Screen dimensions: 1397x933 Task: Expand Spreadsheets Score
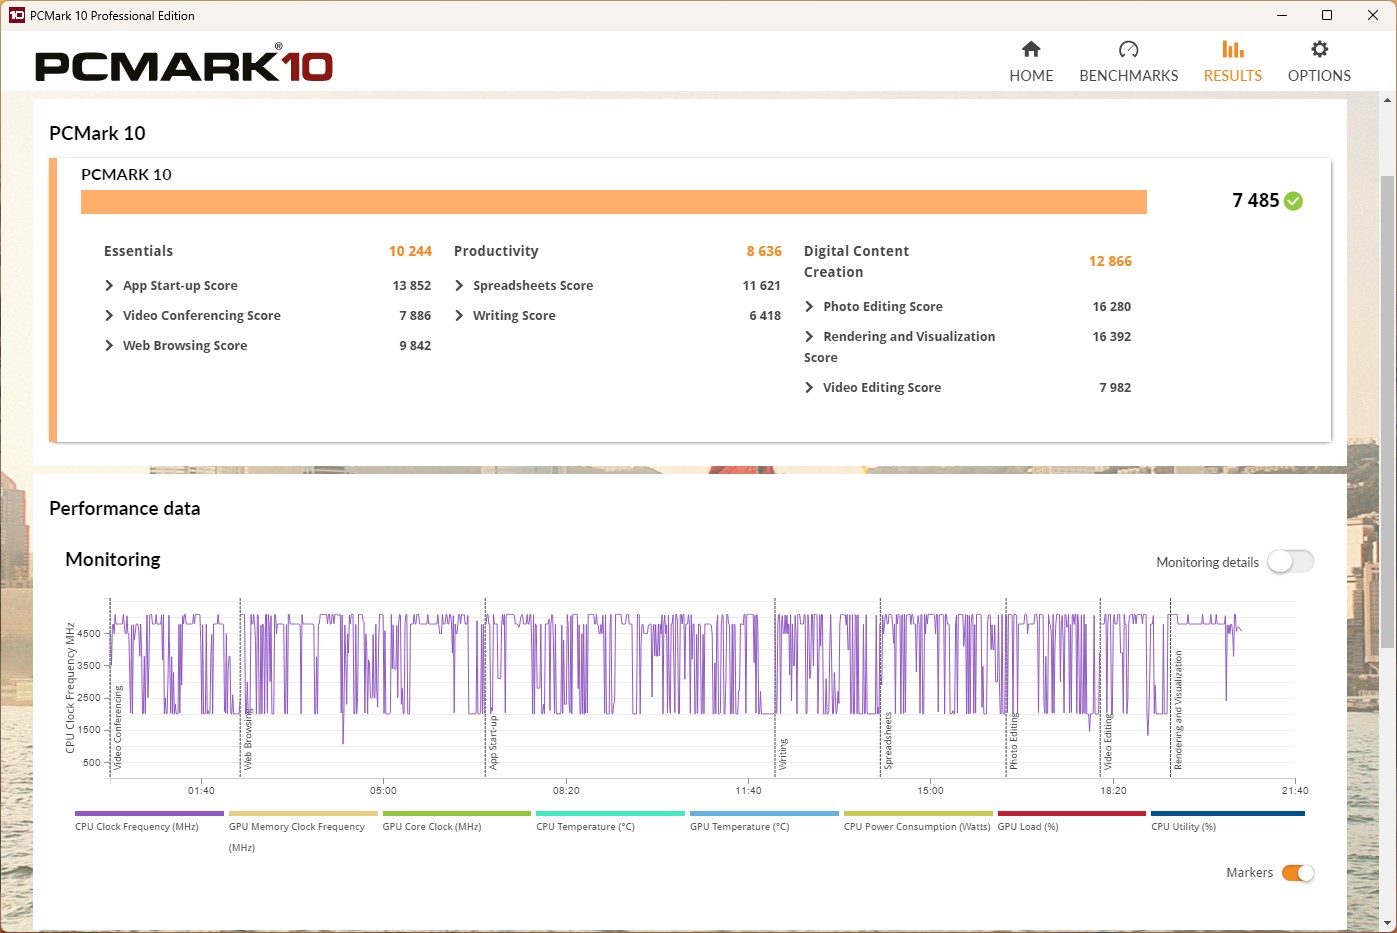pyautogui.click(x=459, y=286)
